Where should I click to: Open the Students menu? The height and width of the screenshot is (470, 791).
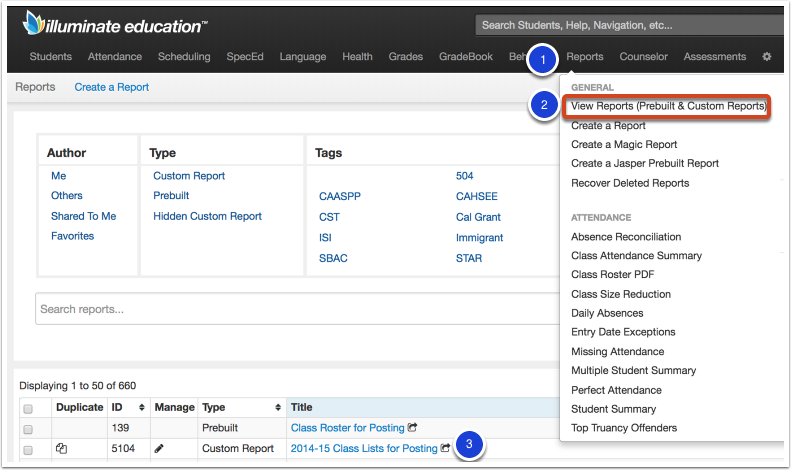pos(50,56)
